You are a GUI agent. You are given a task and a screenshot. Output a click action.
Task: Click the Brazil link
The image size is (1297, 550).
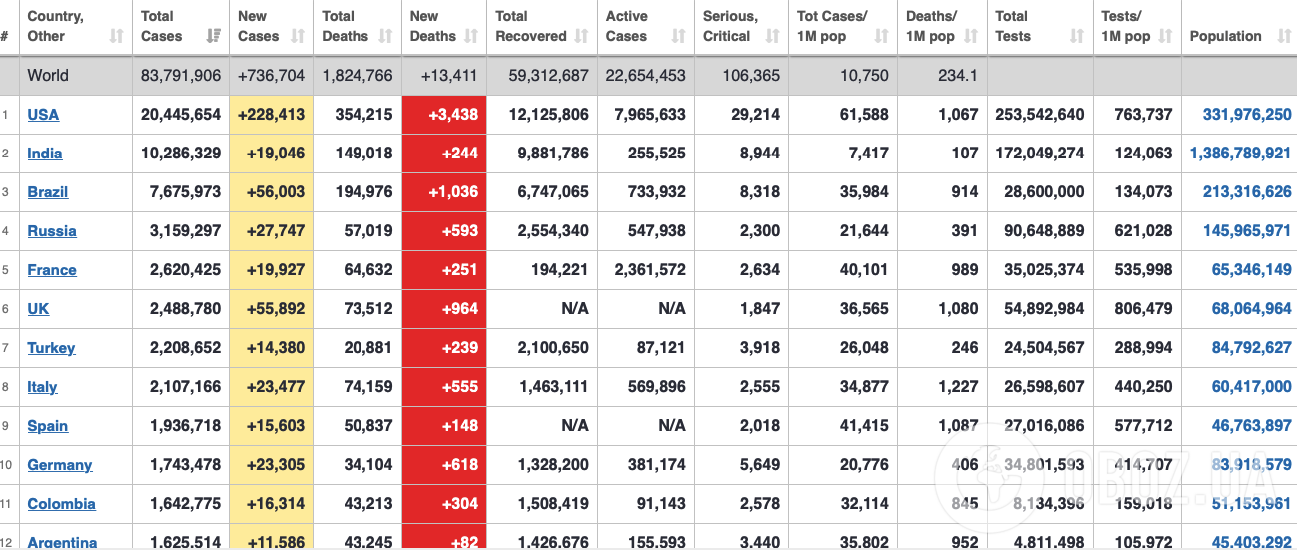(48, 192)
